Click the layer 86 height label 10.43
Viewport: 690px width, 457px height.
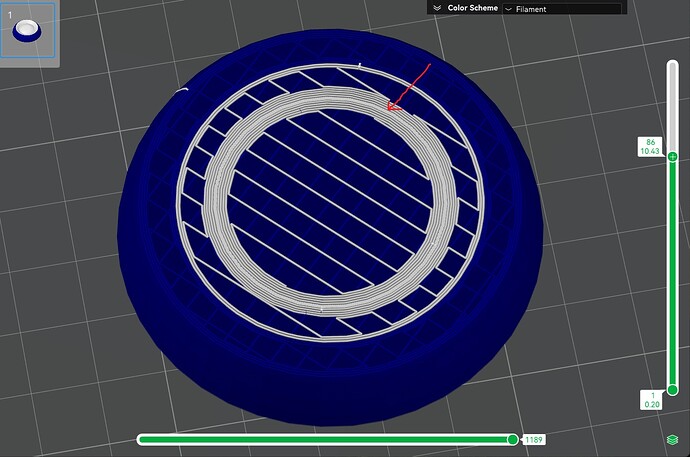pos(650,151)
